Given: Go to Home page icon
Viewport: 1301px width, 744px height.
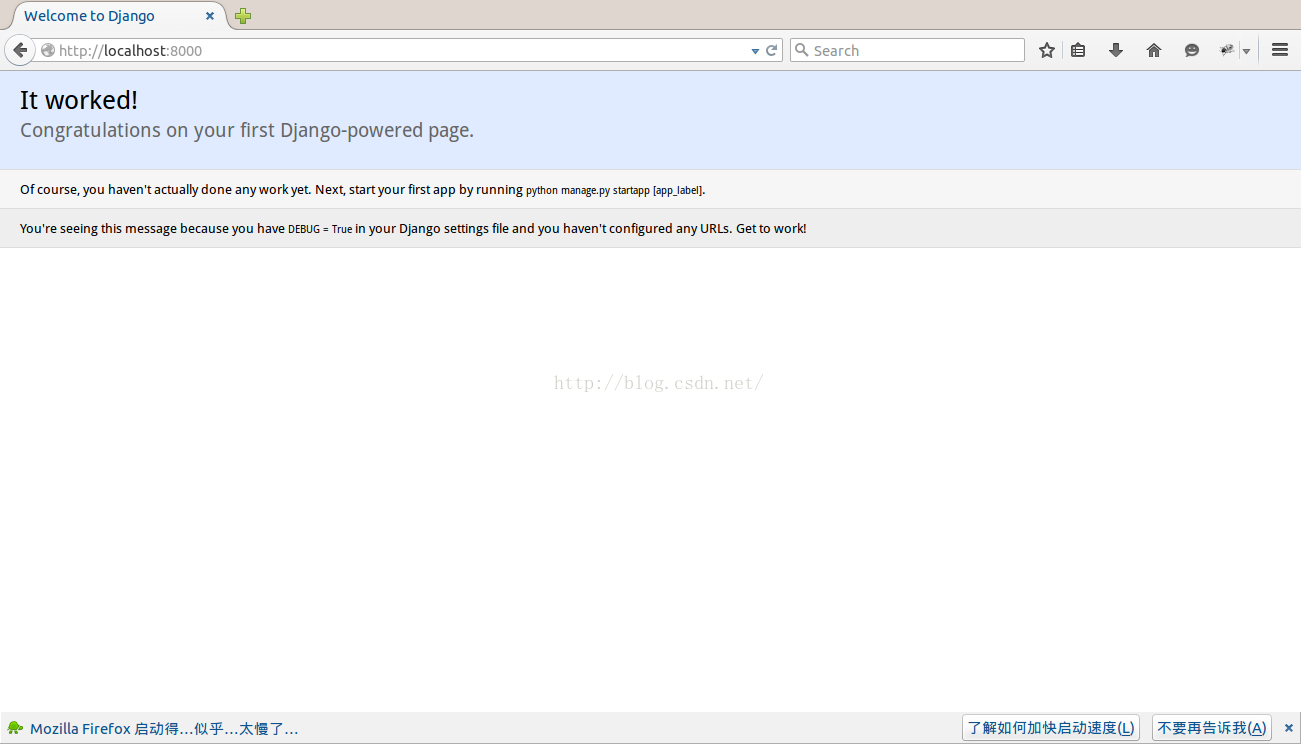Looking at the screenshot, I should click(x=1154, y=50).
